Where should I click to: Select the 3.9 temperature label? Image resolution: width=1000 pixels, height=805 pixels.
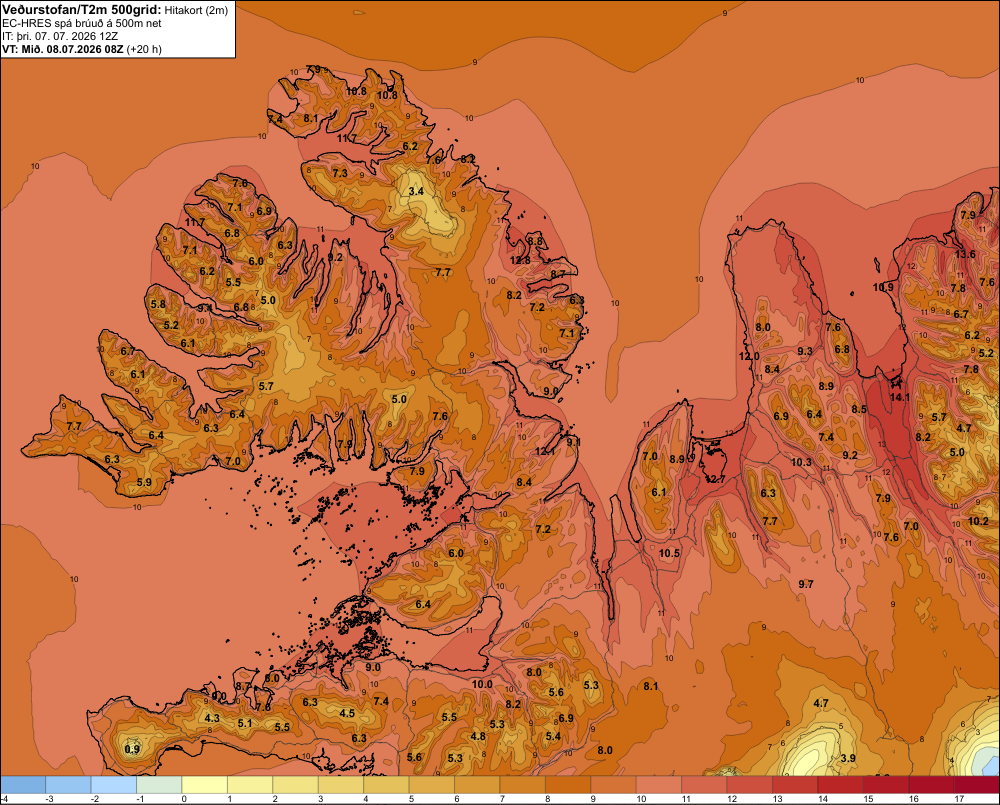coord(848,758)
